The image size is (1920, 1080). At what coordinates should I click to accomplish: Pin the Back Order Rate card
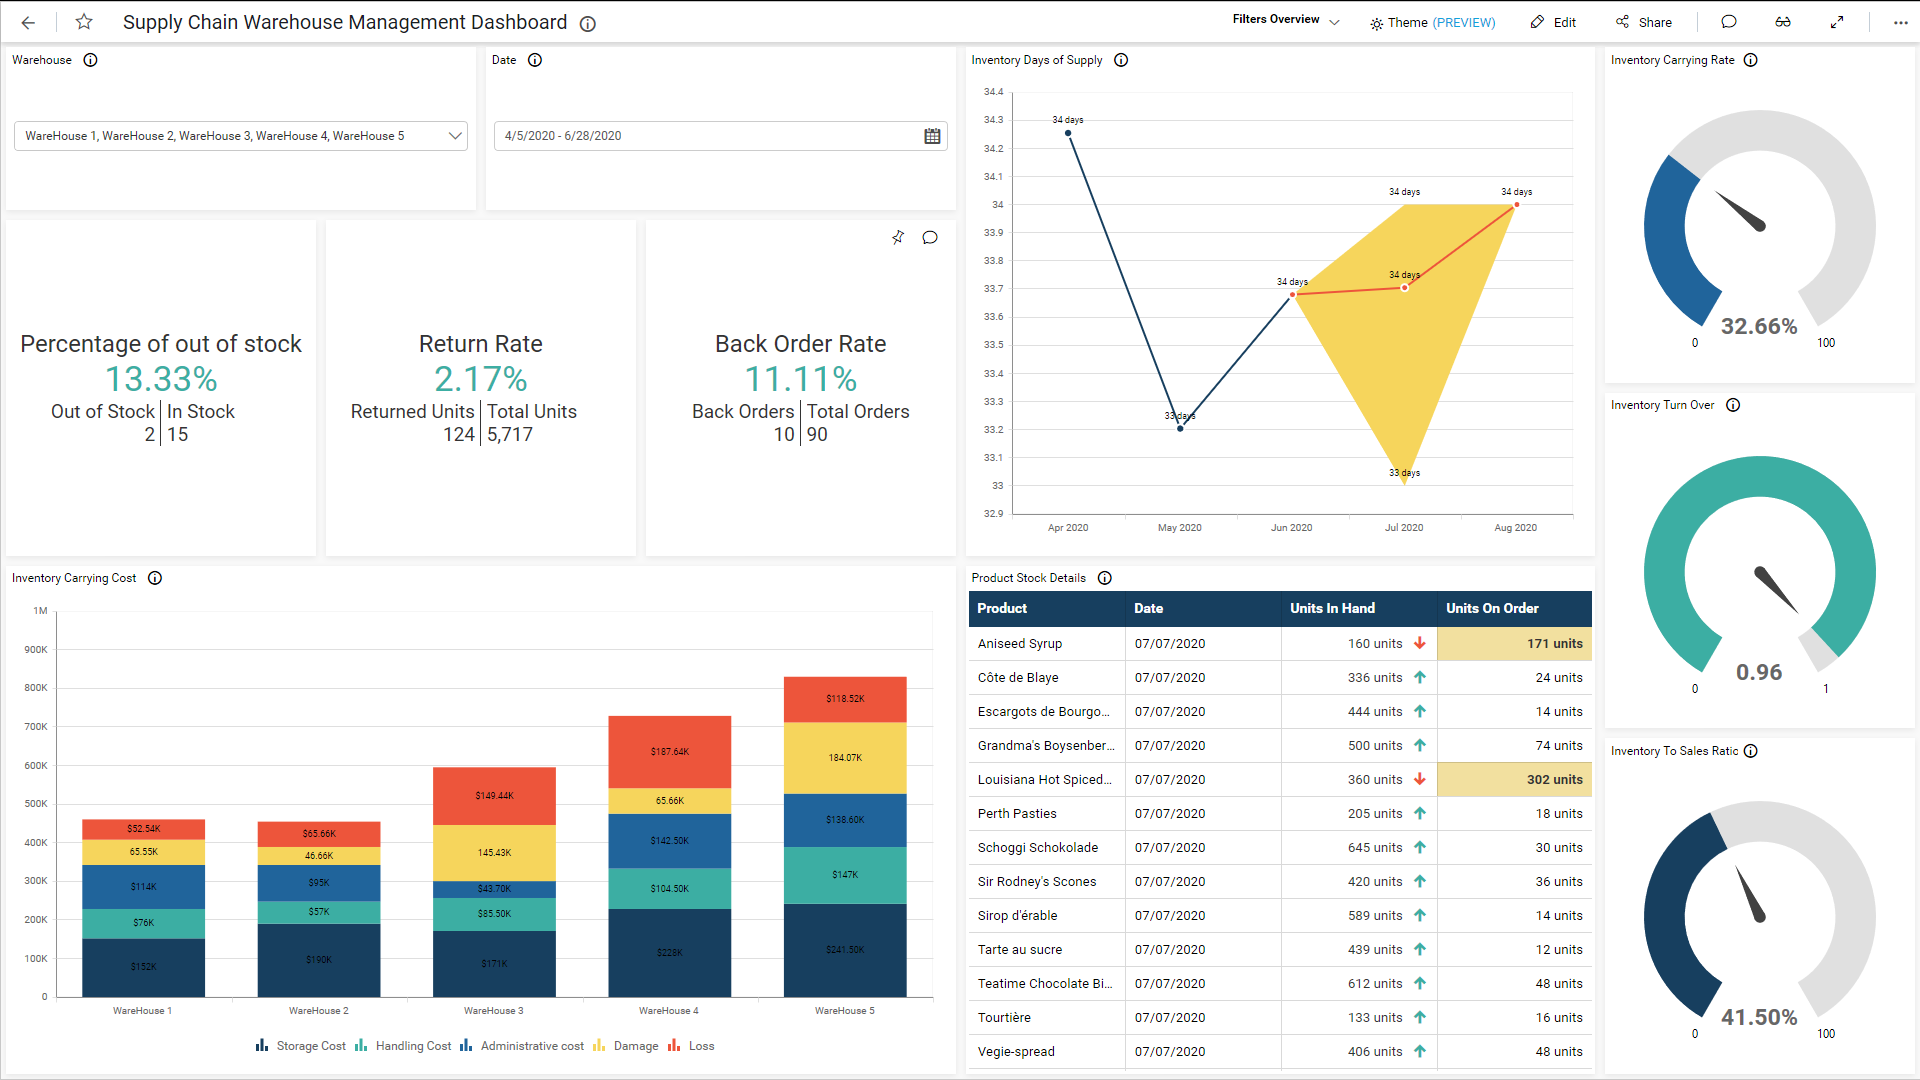tap(897, 237)
